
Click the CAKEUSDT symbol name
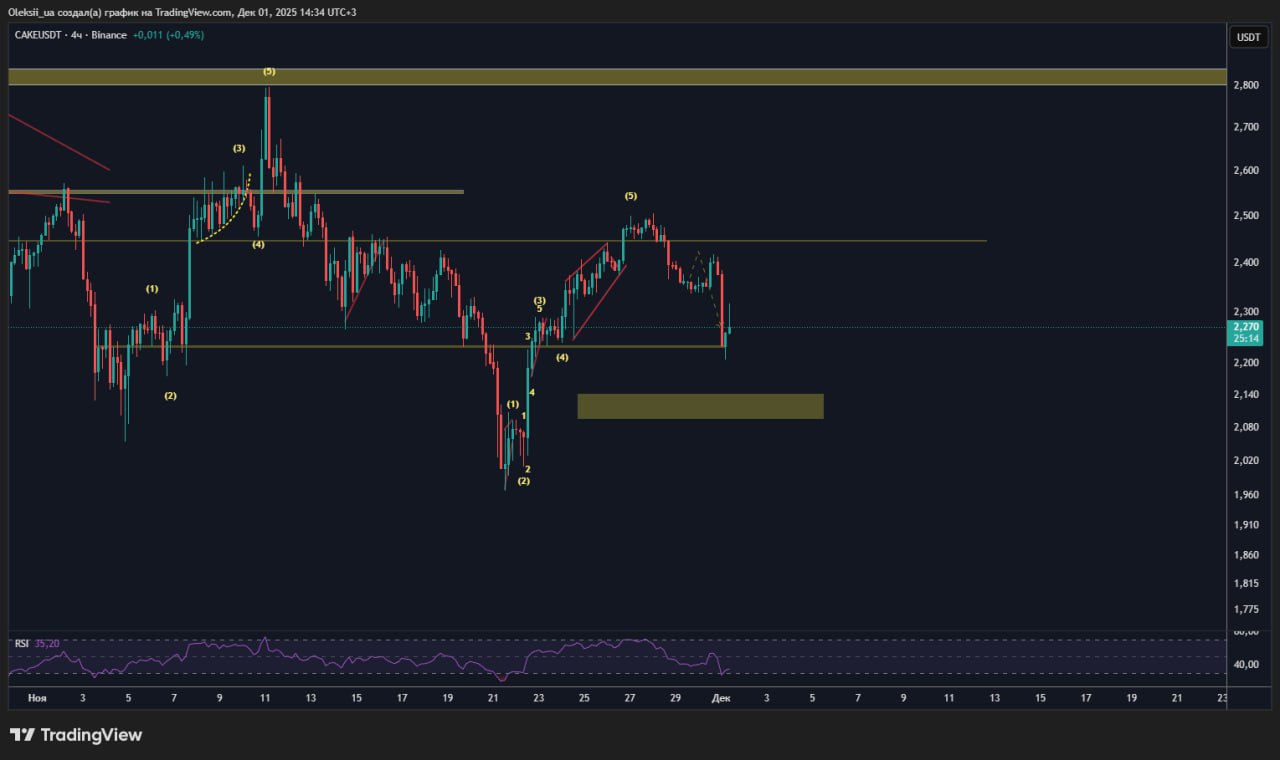click(37, 35)
